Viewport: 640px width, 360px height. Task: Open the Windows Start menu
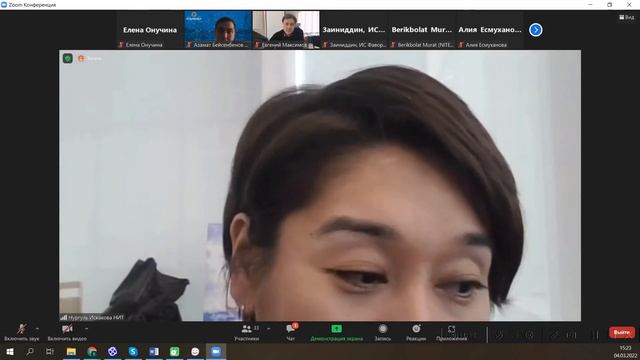pos(9,351)
